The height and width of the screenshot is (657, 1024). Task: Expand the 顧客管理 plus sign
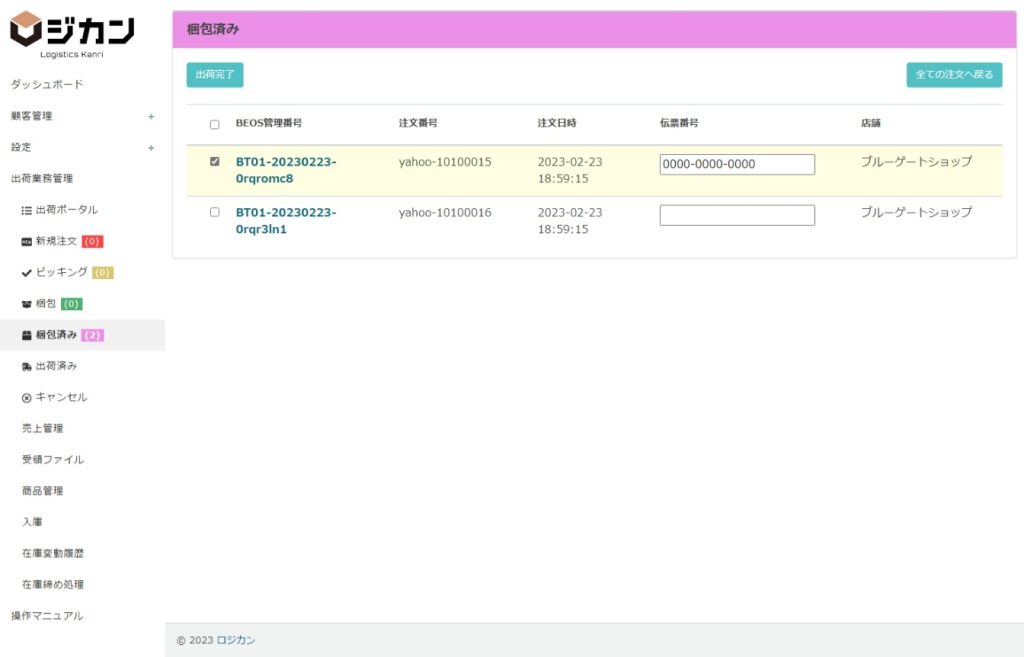151,116
